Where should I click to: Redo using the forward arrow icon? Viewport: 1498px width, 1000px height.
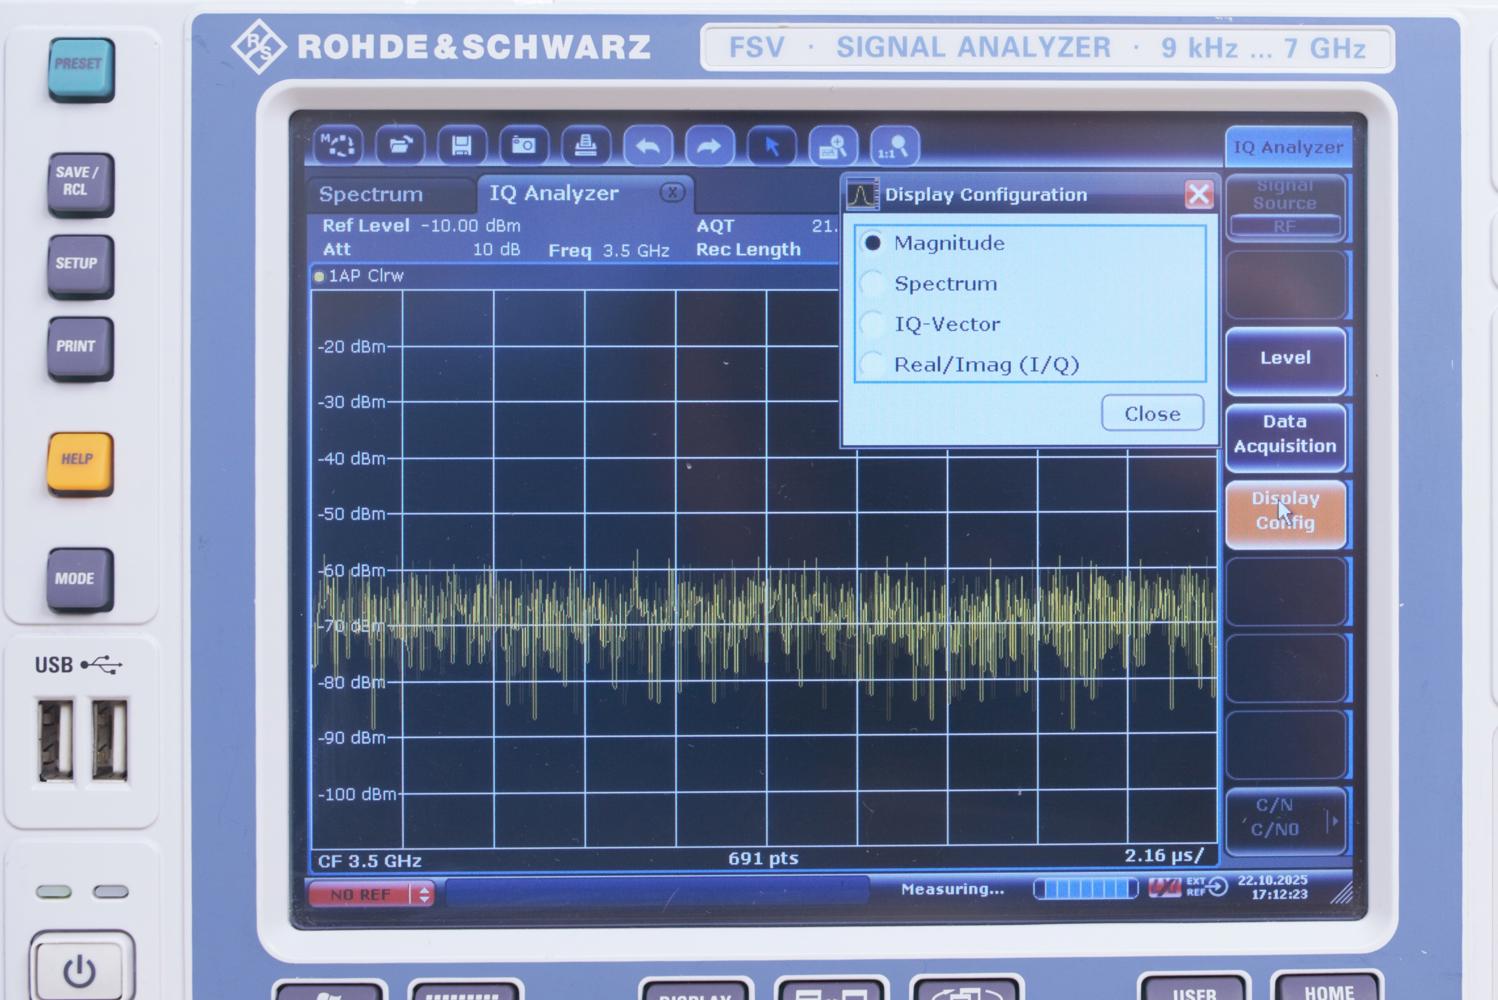[x=709, y=145]
